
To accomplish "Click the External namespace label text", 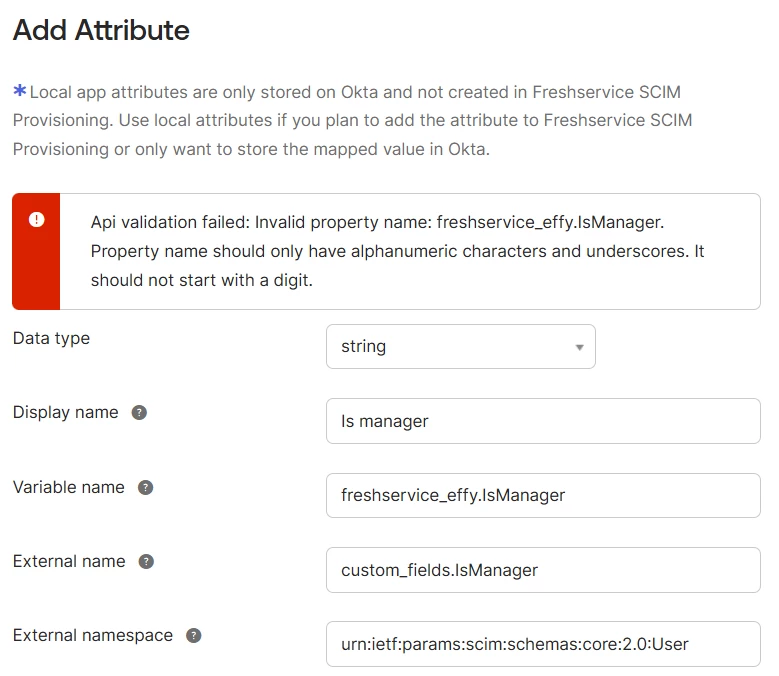I will 93,635.
